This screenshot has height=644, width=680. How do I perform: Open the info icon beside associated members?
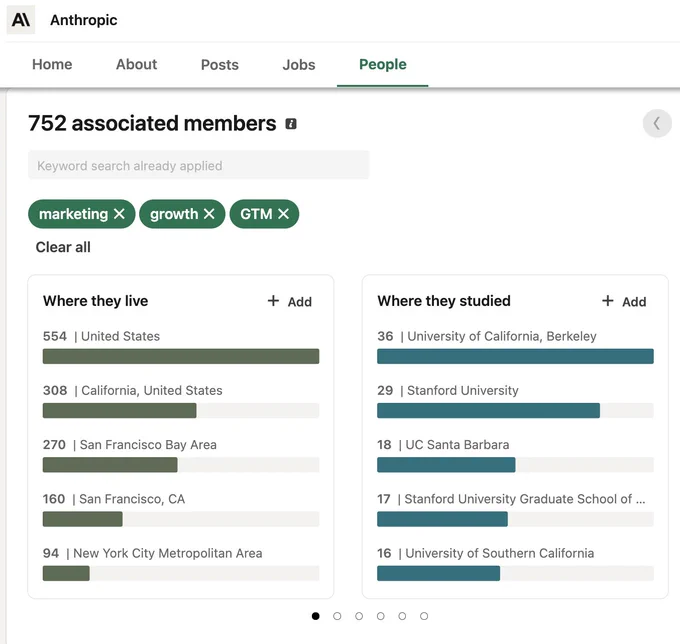[291, 124]
